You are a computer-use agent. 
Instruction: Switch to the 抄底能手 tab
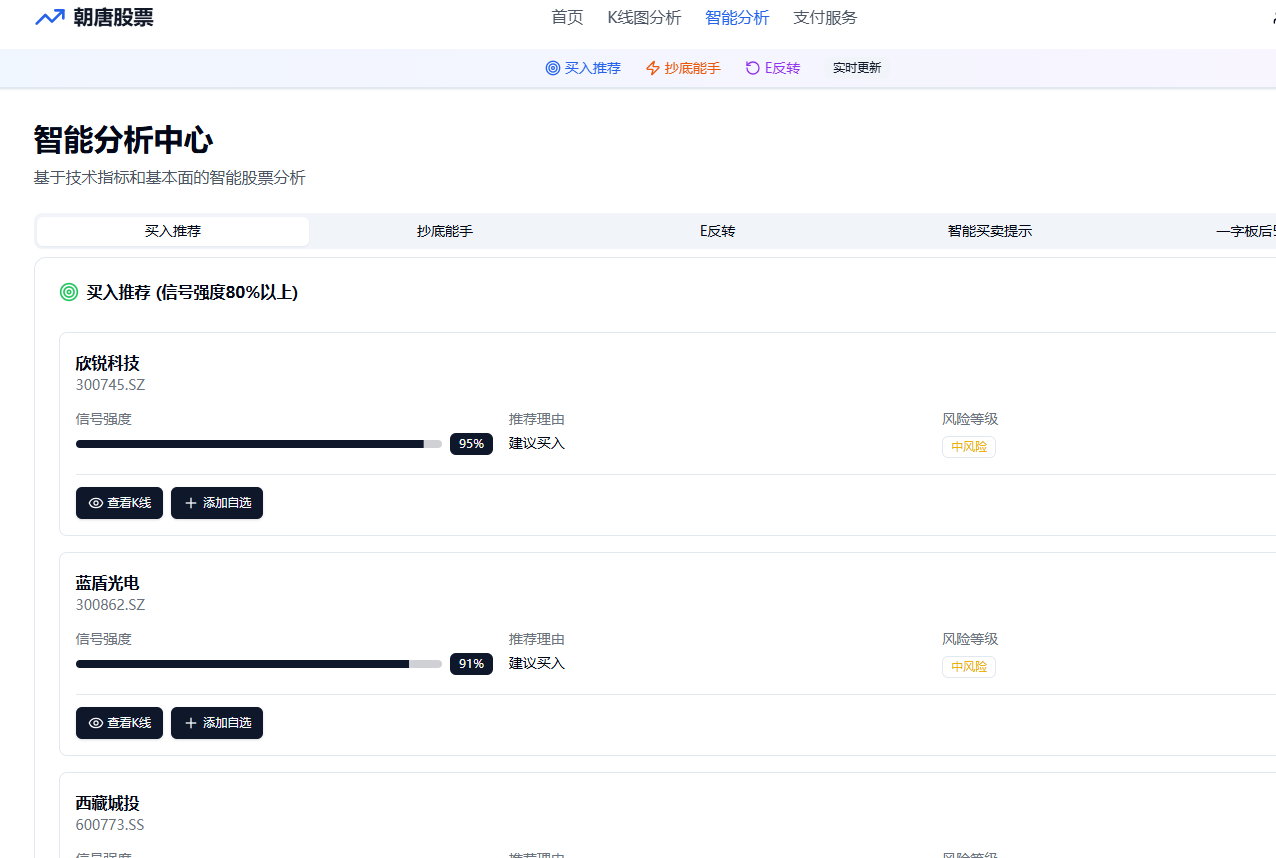click(445, 231)
